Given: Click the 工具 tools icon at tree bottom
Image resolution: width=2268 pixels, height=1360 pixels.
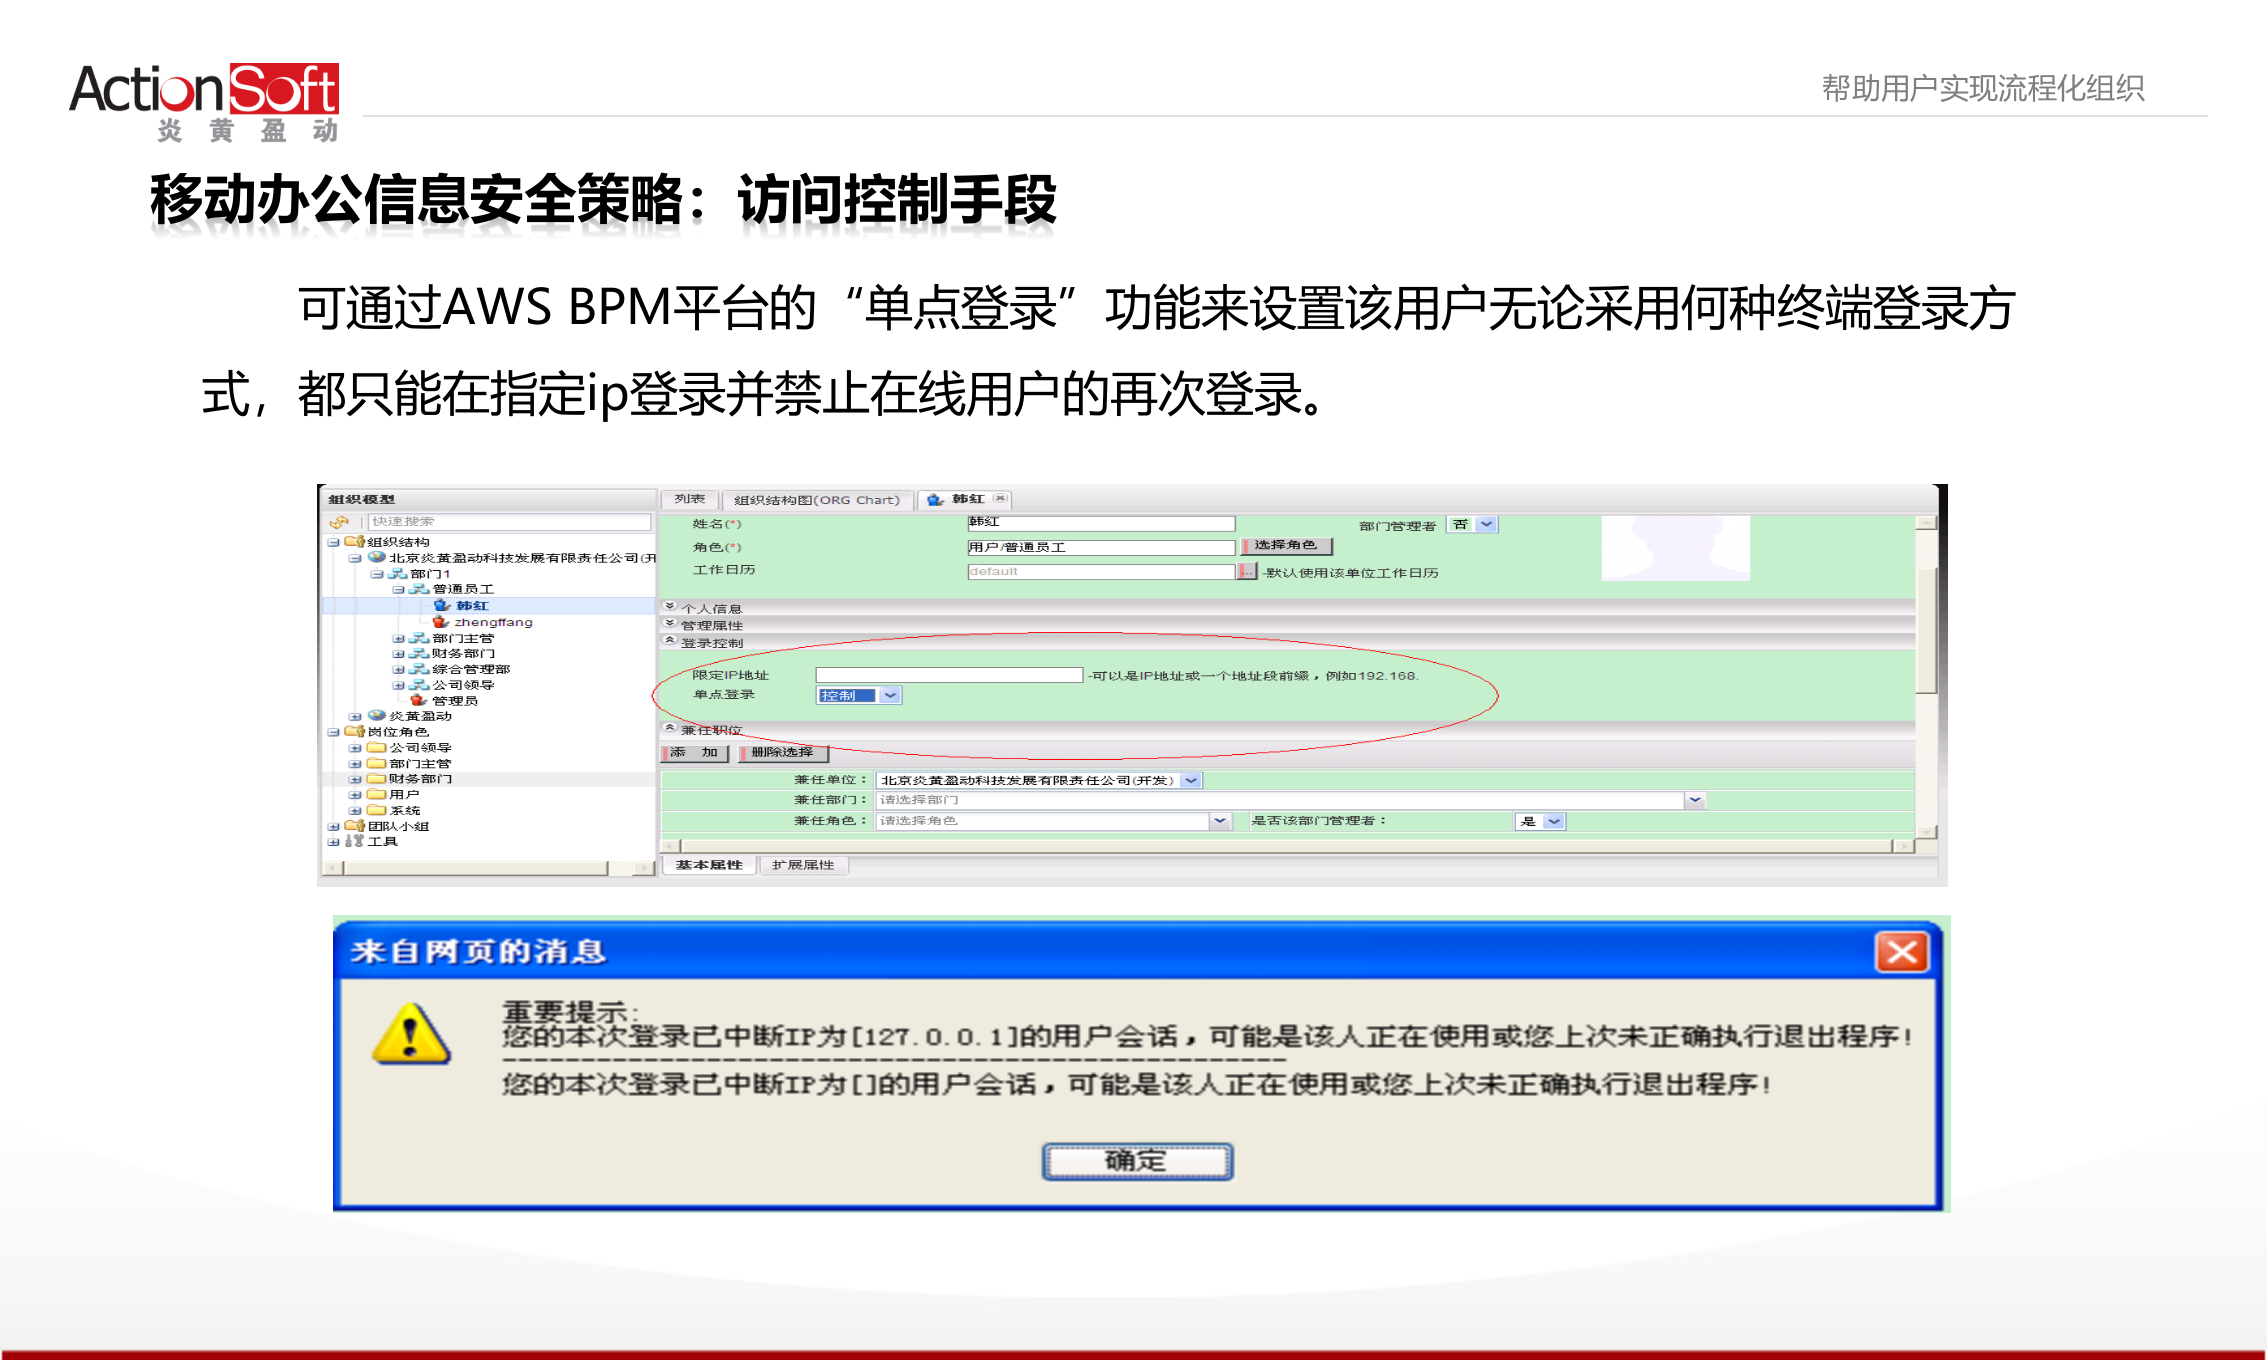Looking at the screenshot, I should [355, 841].
